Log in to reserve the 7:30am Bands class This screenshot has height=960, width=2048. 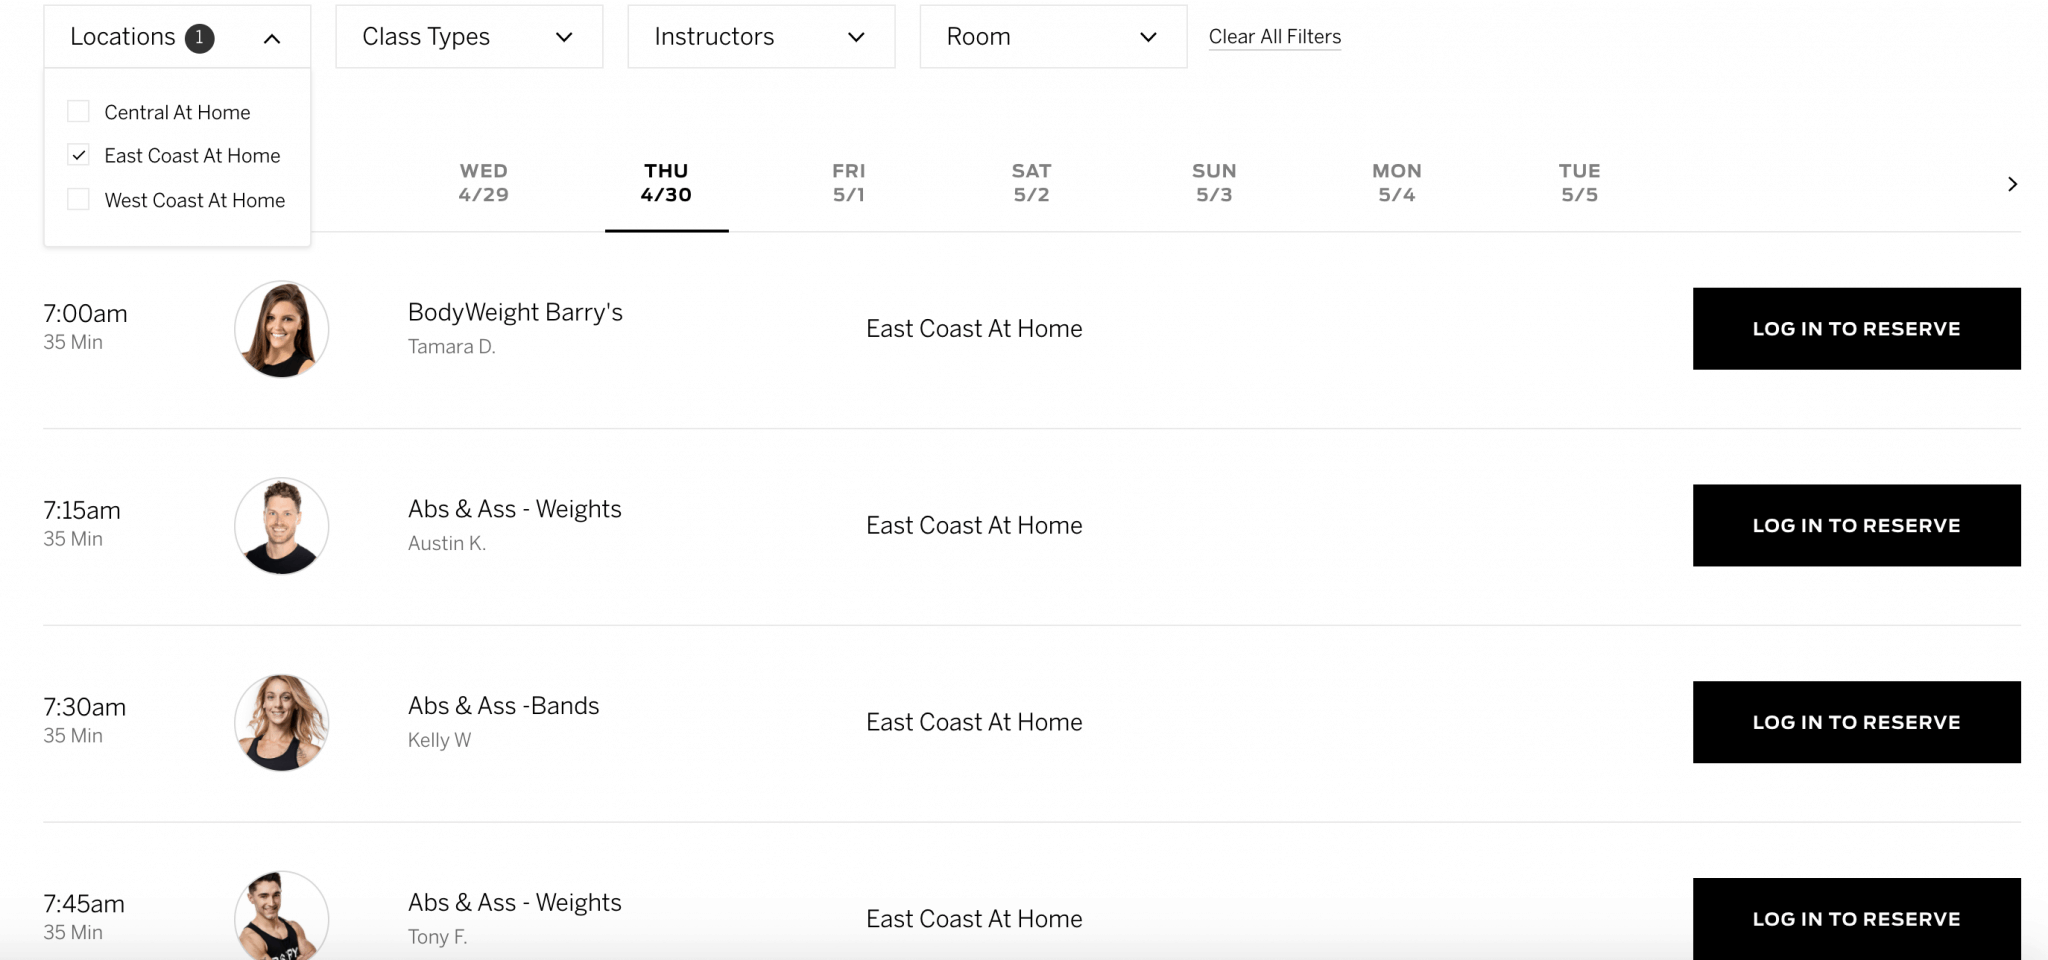1856,722
